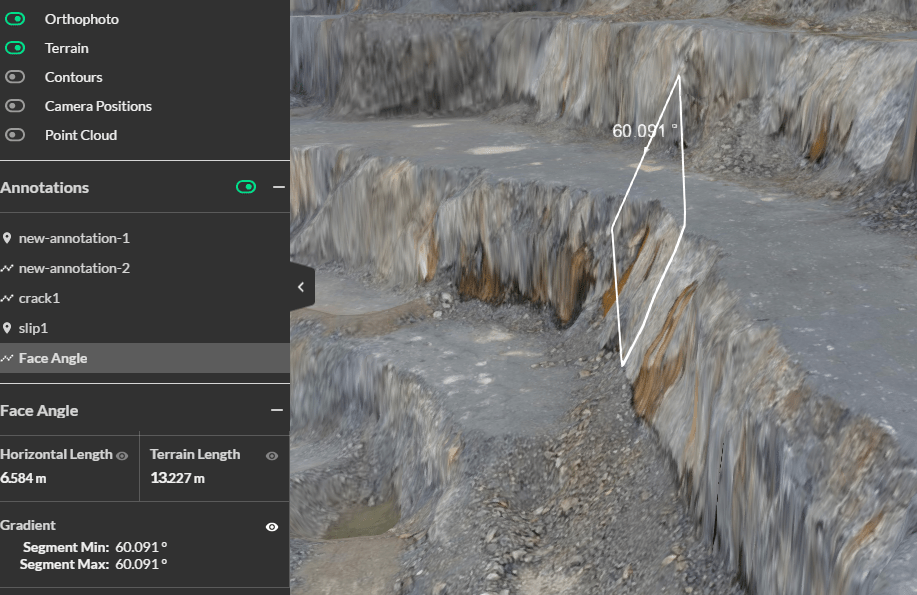Toggle the Gradient visibility eye icon

tap(271, 526)
